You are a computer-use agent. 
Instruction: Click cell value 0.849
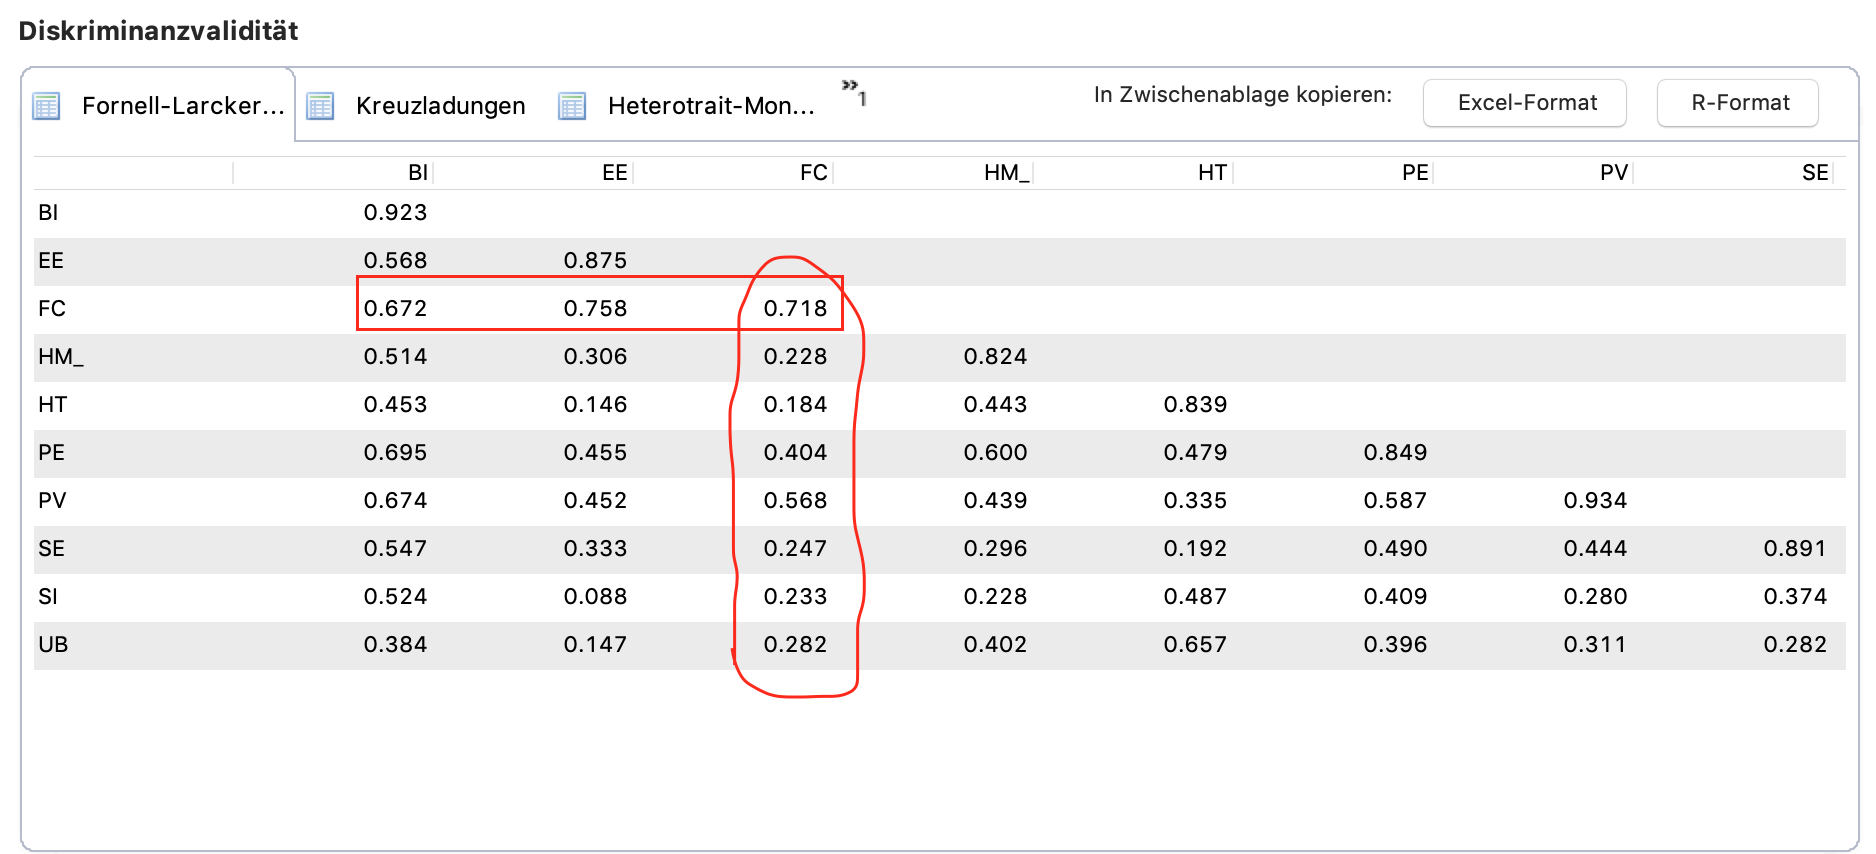tap(1395, 453)
